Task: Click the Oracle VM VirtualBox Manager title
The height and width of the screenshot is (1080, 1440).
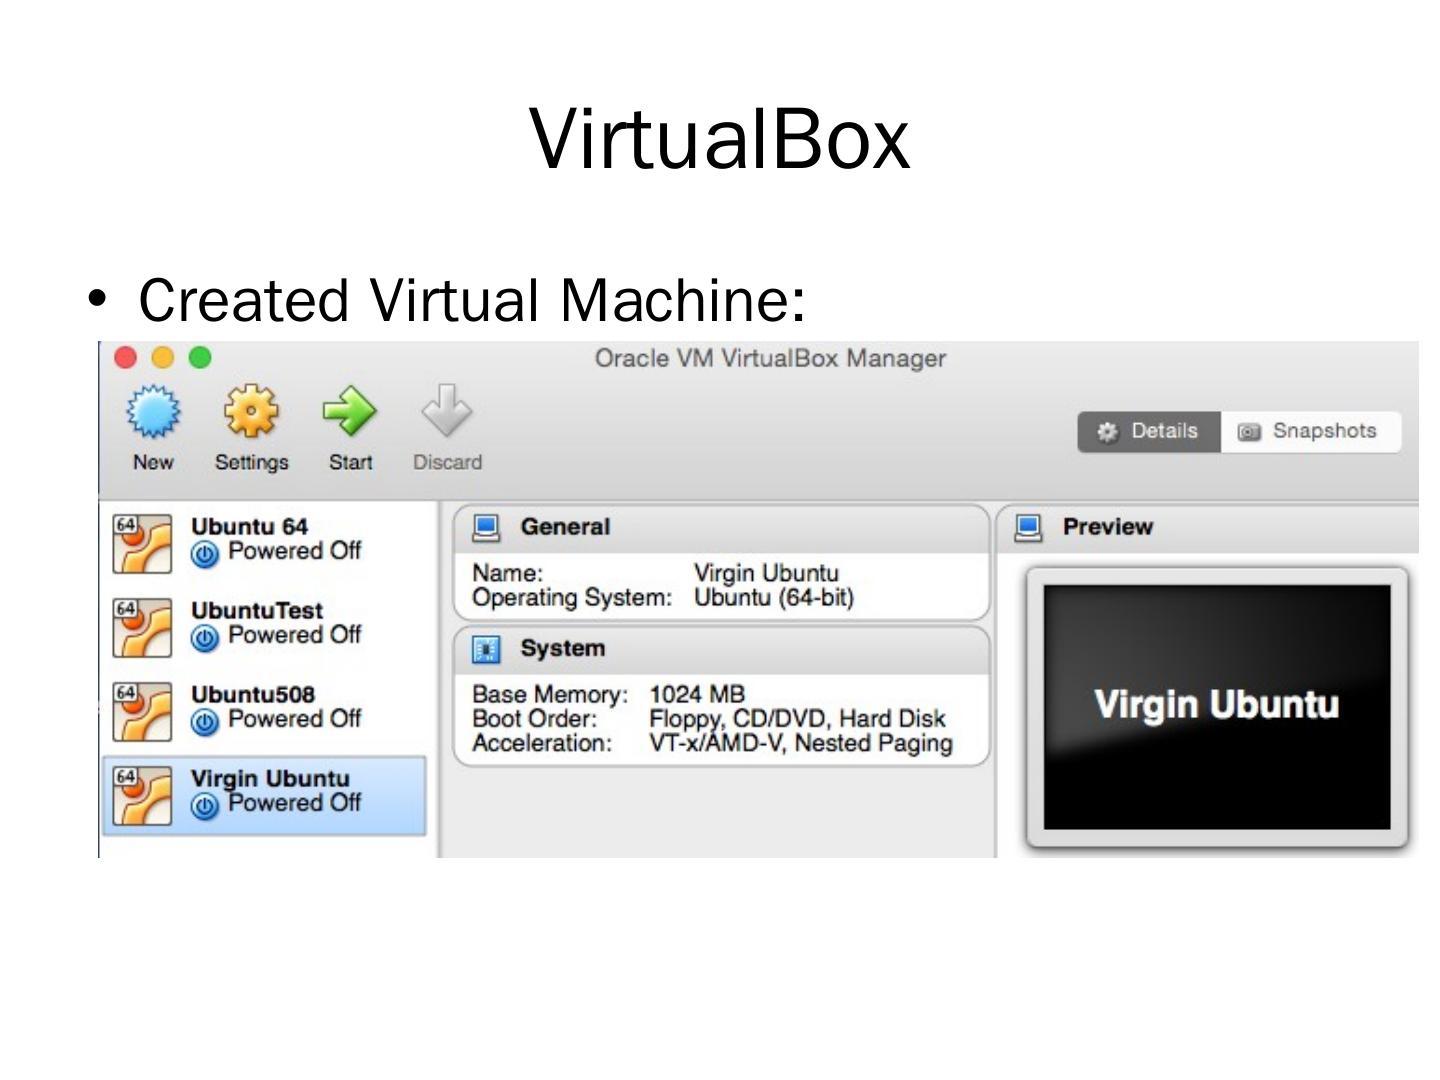Action: point(770,358)
